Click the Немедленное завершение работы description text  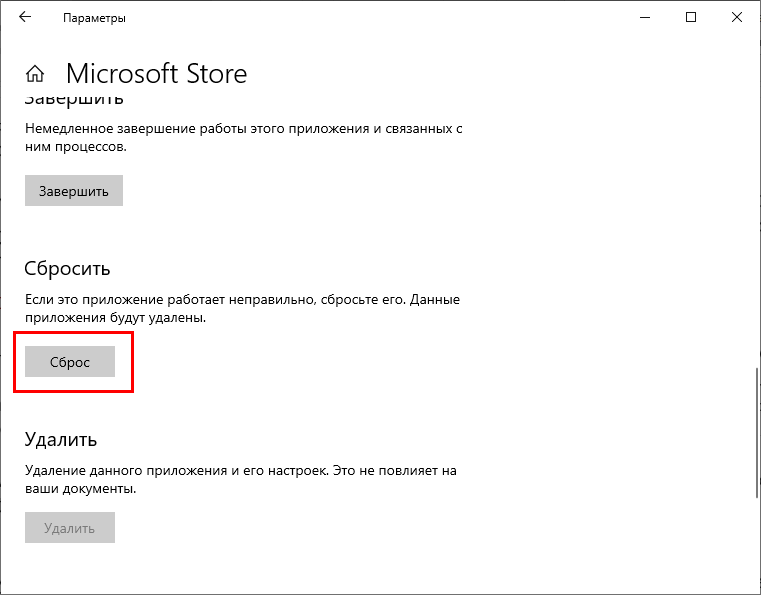244,137
